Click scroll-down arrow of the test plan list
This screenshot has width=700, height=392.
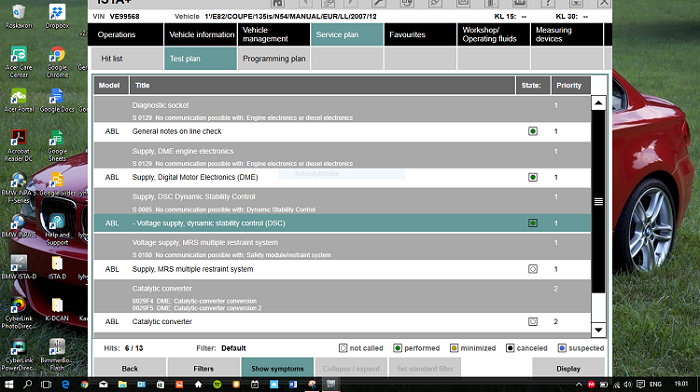[x=599, y=330]
